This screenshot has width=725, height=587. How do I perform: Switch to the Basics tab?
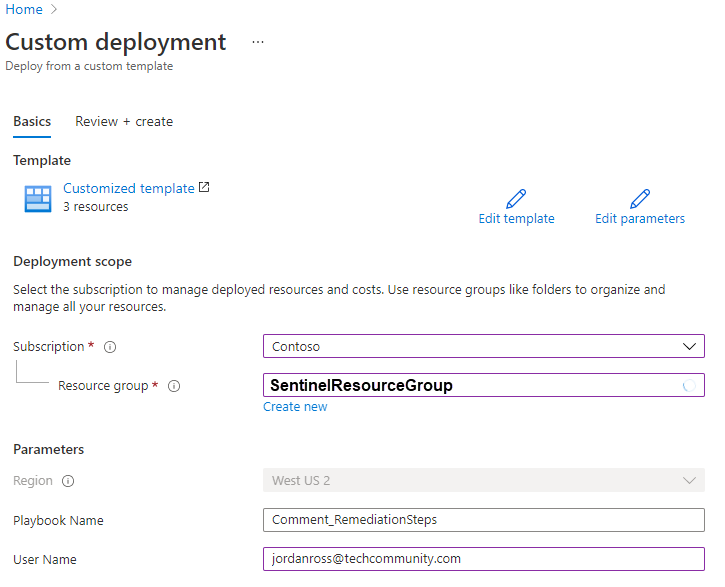[x=32, y=122]
